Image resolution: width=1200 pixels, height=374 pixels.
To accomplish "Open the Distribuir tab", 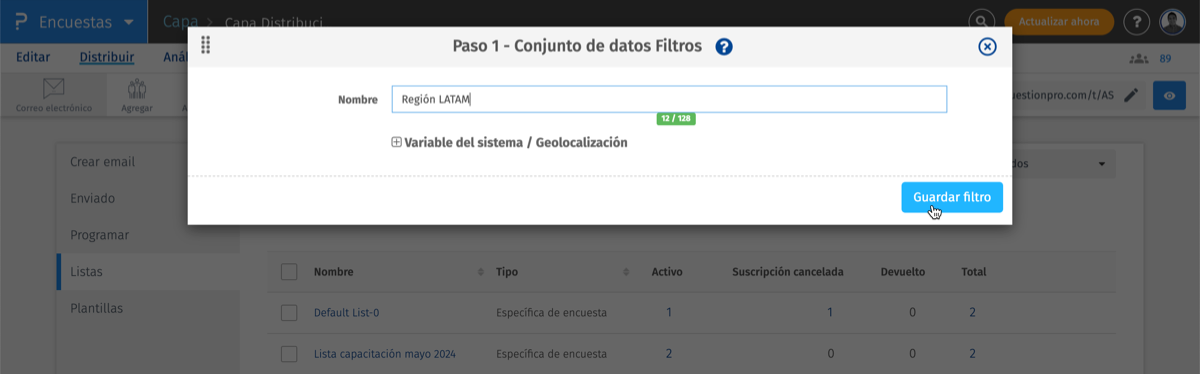I will [x=107, y=58].
